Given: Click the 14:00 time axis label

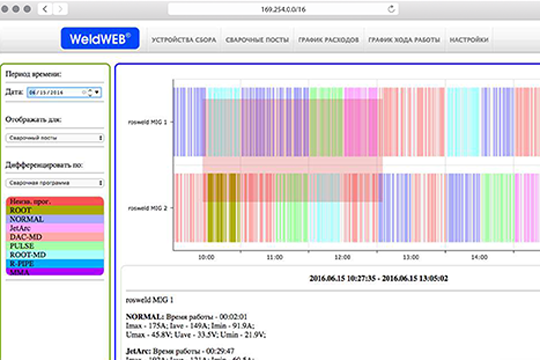Looking at the screenshot, I should coord(479,257).
